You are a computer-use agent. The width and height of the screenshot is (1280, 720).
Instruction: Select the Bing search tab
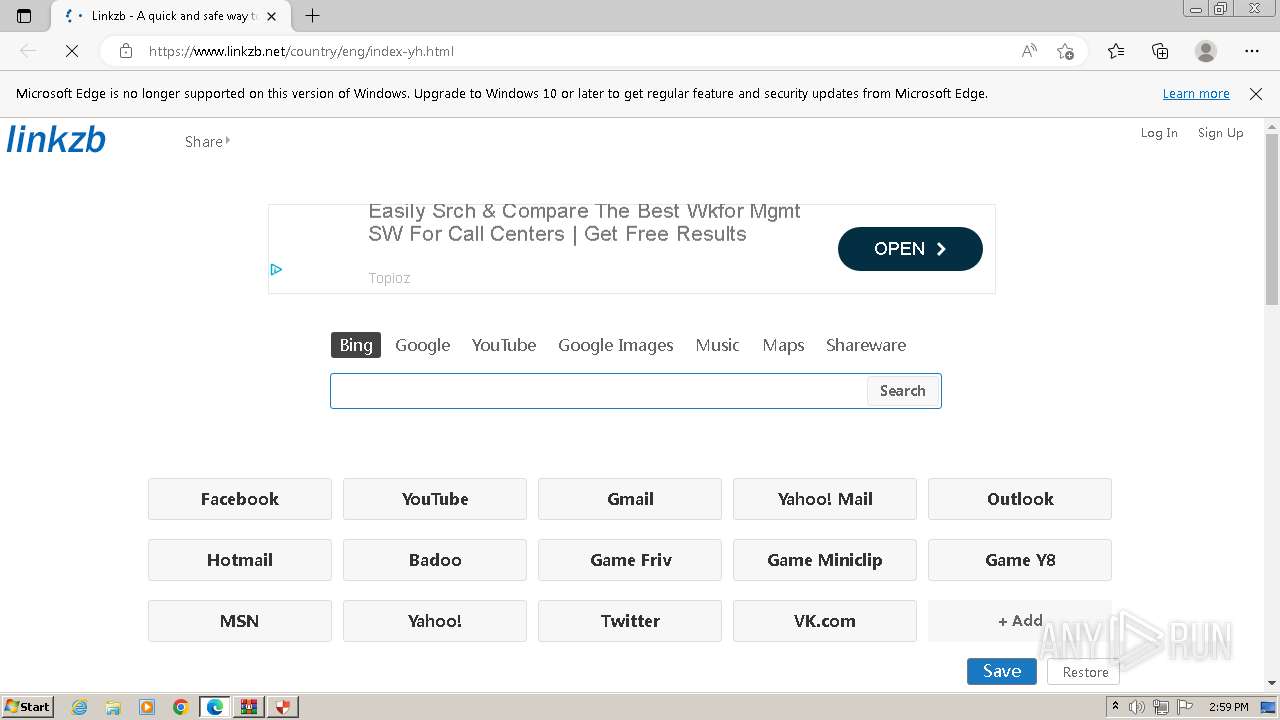356,345
